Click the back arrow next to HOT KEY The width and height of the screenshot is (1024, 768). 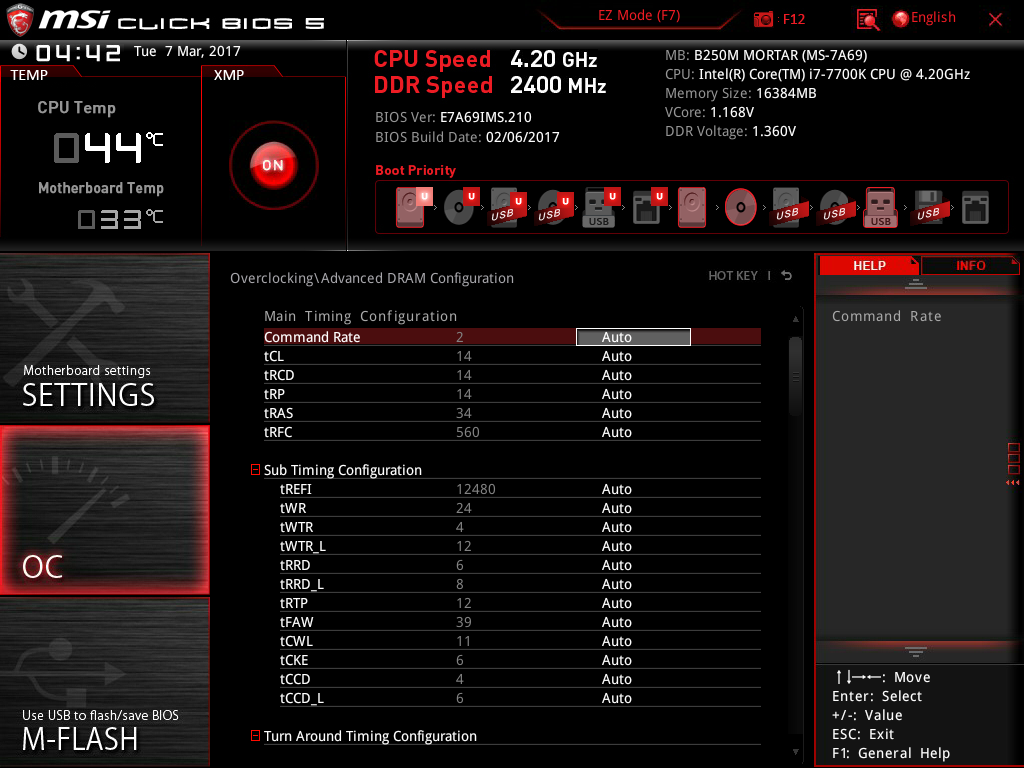click(787, 276)
